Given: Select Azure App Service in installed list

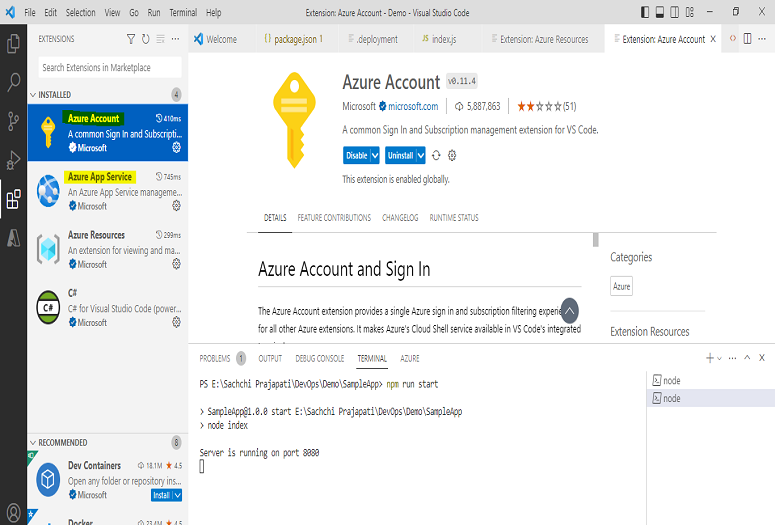Looking at the screenshot, I should click(108, 191).
